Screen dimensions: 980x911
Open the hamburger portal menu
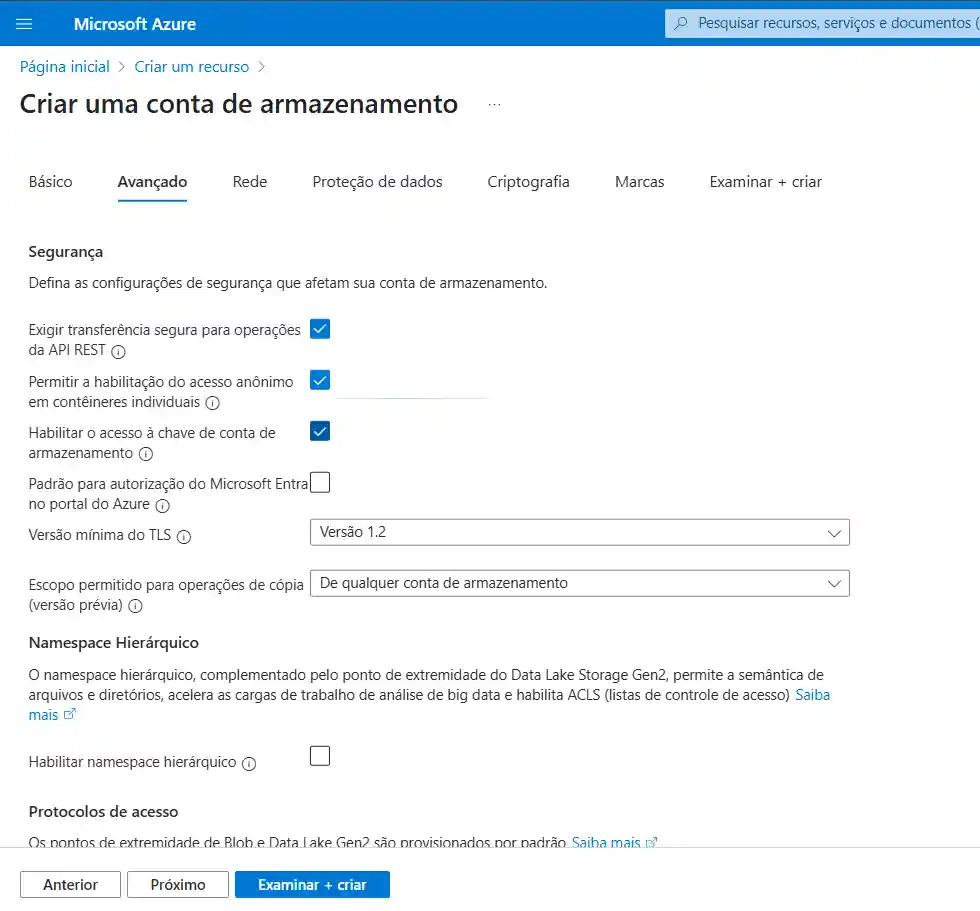24,24
